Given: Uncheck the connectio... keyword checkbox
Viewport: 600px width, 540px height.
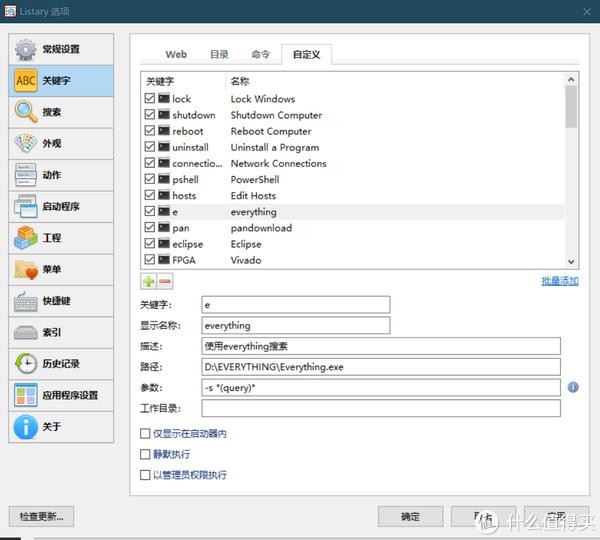Looking at the screenshot, I should (150, 163).
